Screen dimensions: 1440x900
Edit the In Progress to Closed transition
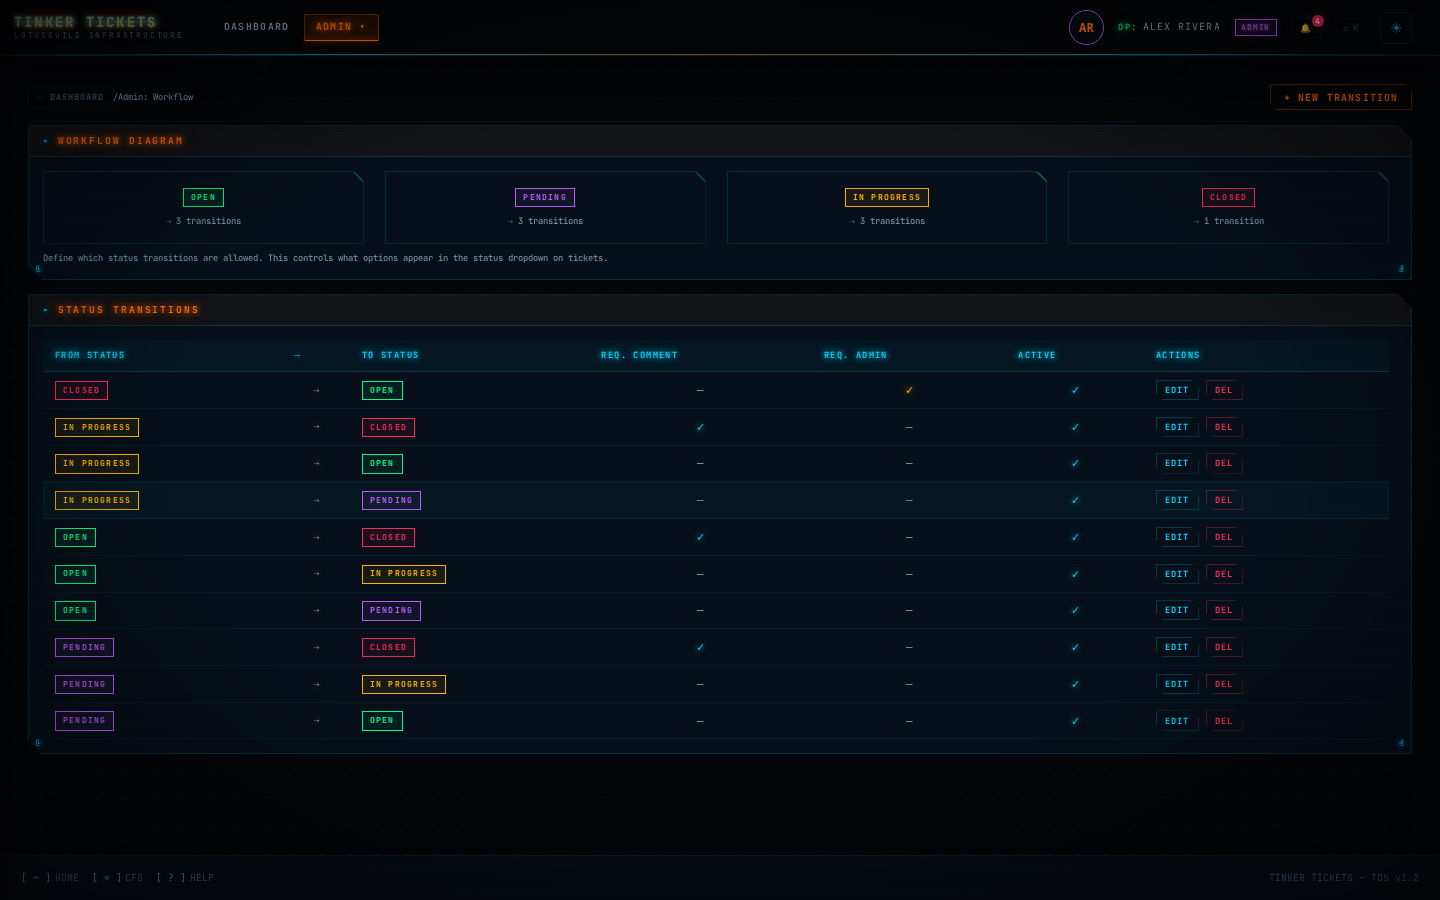pyautogui.click(x=1177, y=427)
